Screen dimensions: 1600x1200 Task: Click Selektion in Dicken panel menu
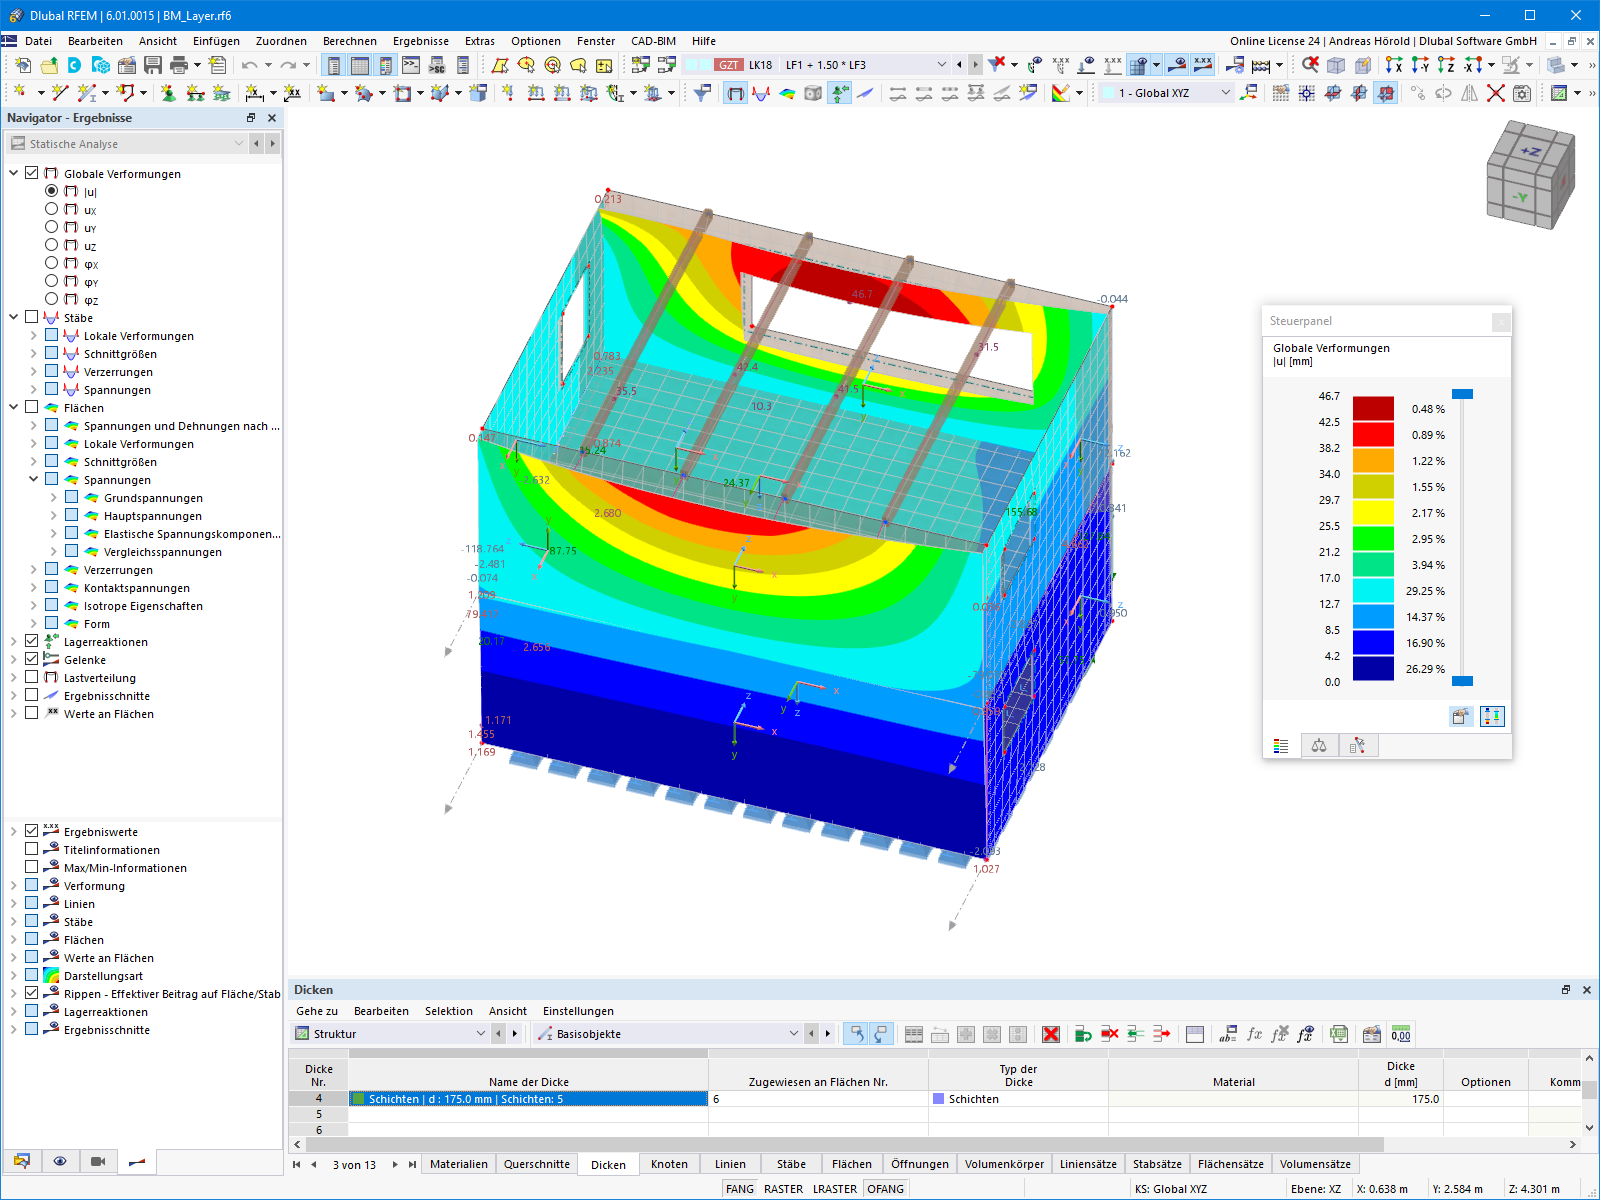[x=449, y=1011]
